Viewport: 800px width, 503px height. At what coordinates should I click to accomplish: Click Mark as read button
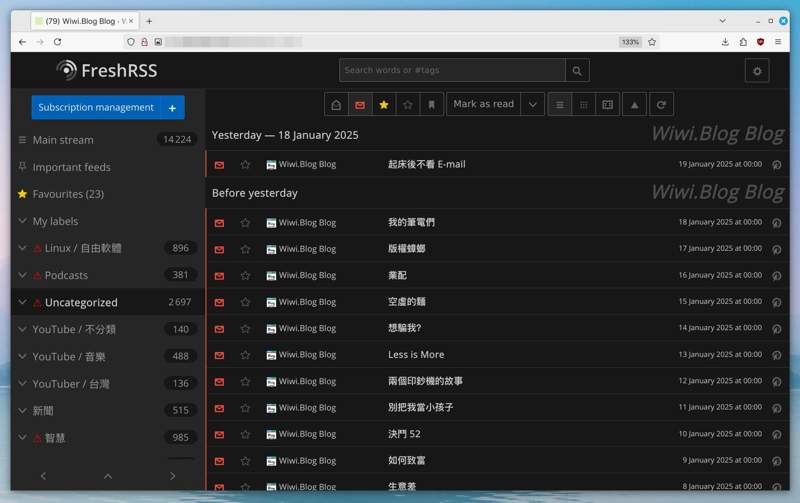(x=484, y=104)
